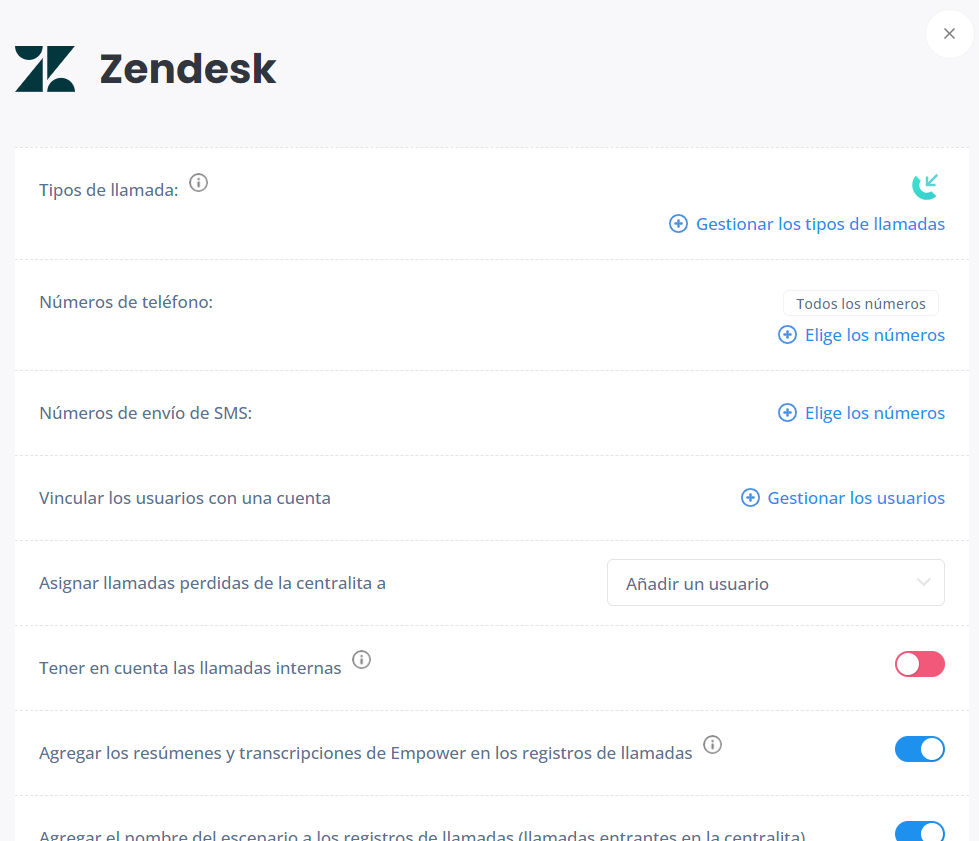Click Vincular los usuarios con una cuenta text

coord(185,498)
